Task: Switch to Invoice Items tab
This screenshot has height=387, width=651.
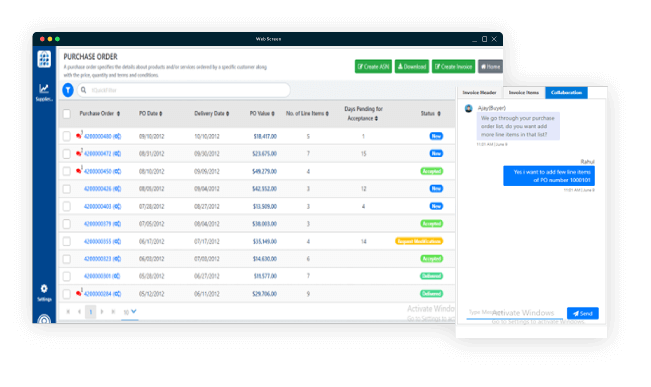Action: coord(524,93)
